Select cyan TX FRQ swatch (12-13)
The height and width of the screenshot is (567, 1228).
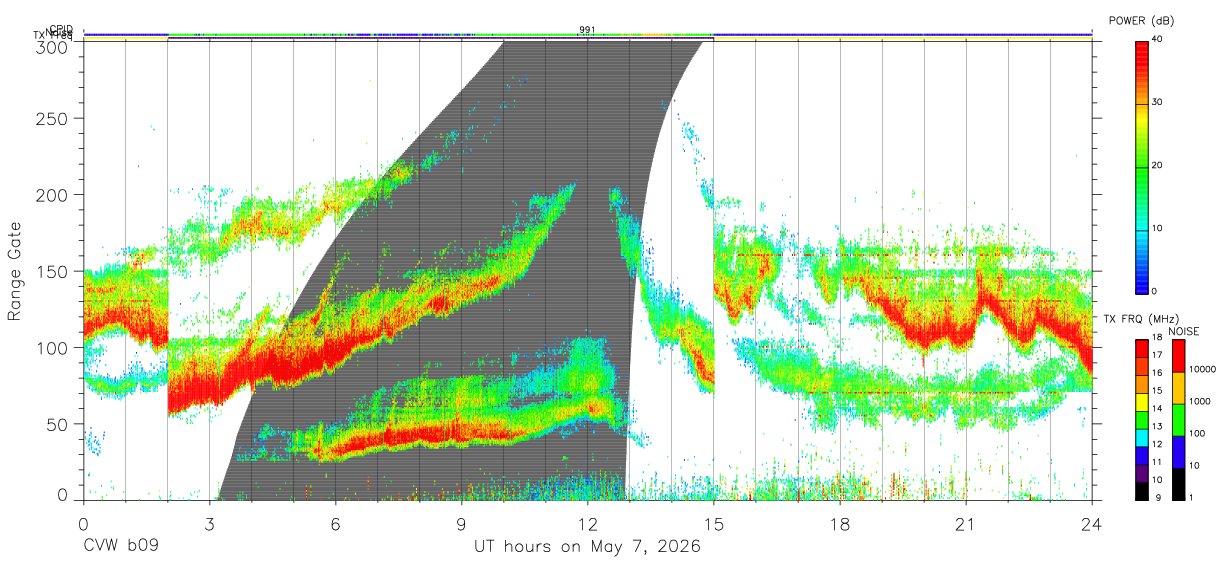point(1142,438)
